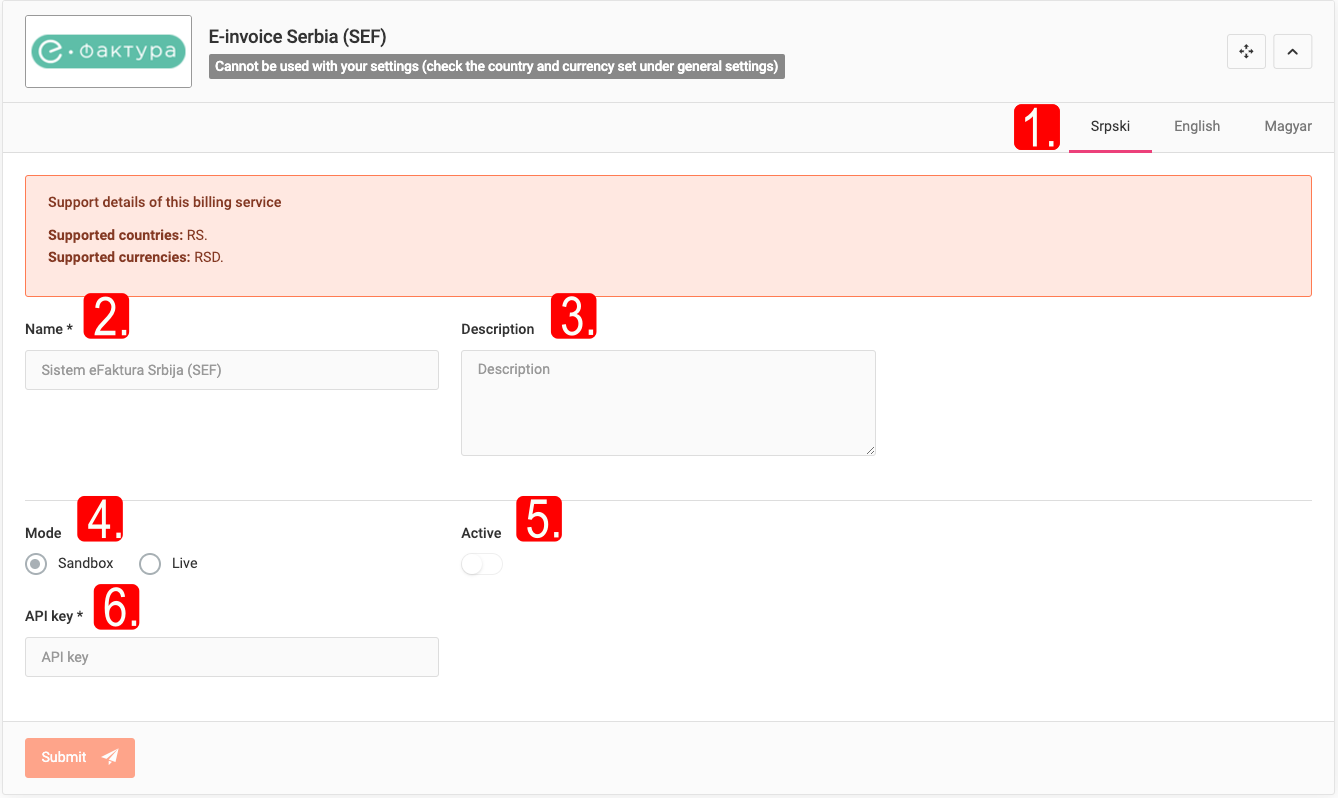
Task: Open the English language tab
Action: click(1197, 127)
